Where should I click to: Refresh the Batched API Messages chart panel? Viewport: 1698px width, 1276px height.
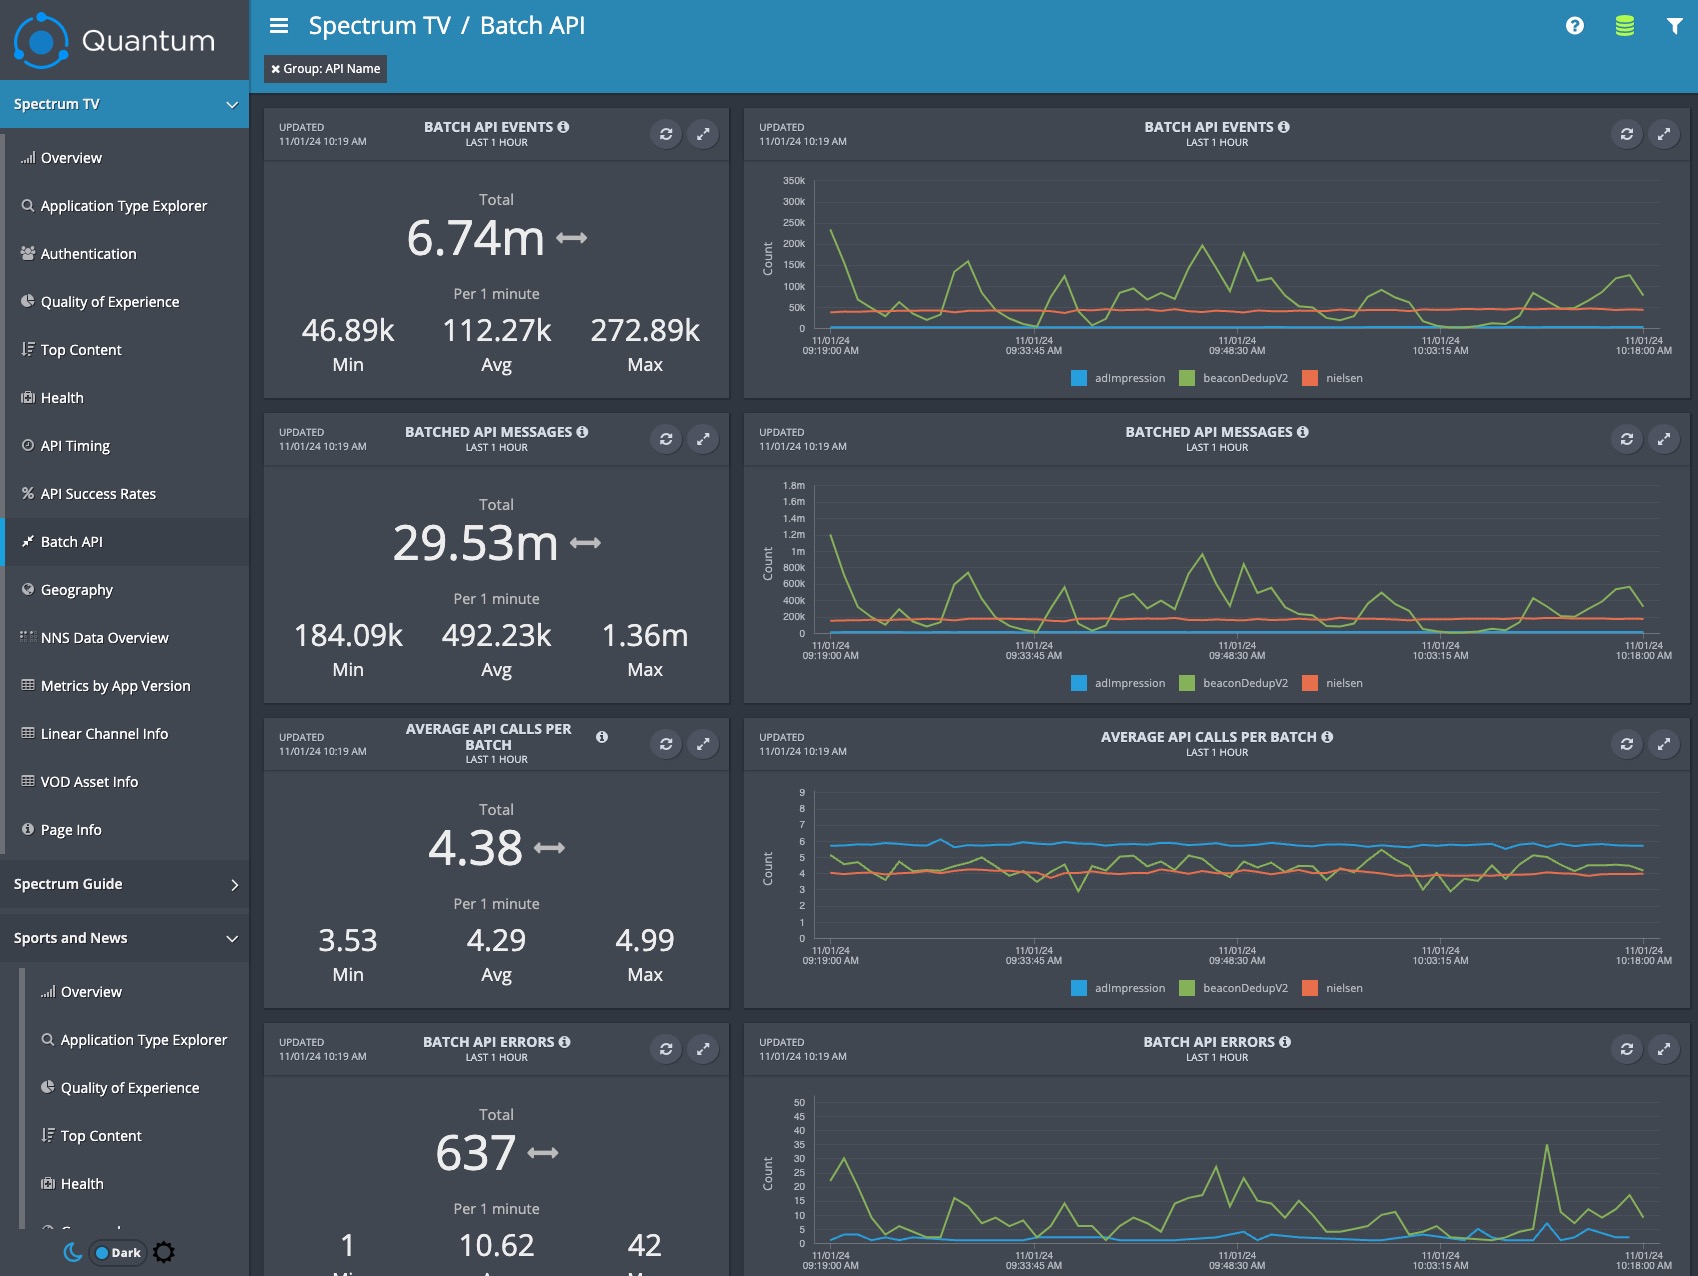click(x=1627, y=439)
